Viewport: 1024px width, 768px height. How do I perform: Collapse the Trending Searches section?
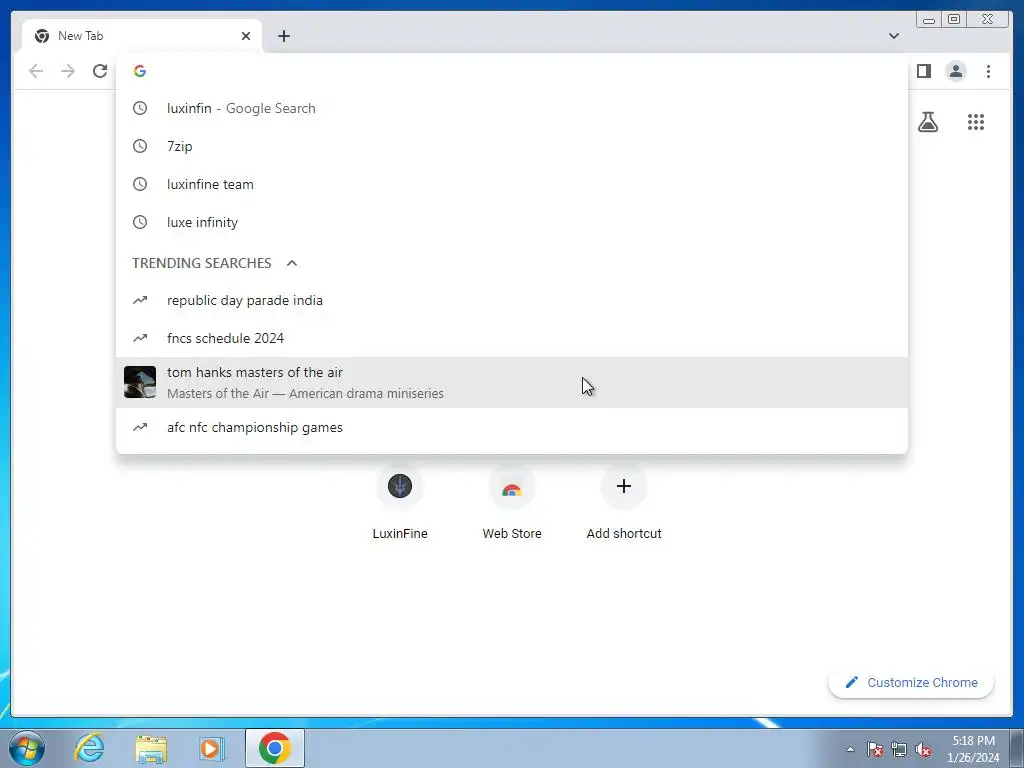point(292,263)
